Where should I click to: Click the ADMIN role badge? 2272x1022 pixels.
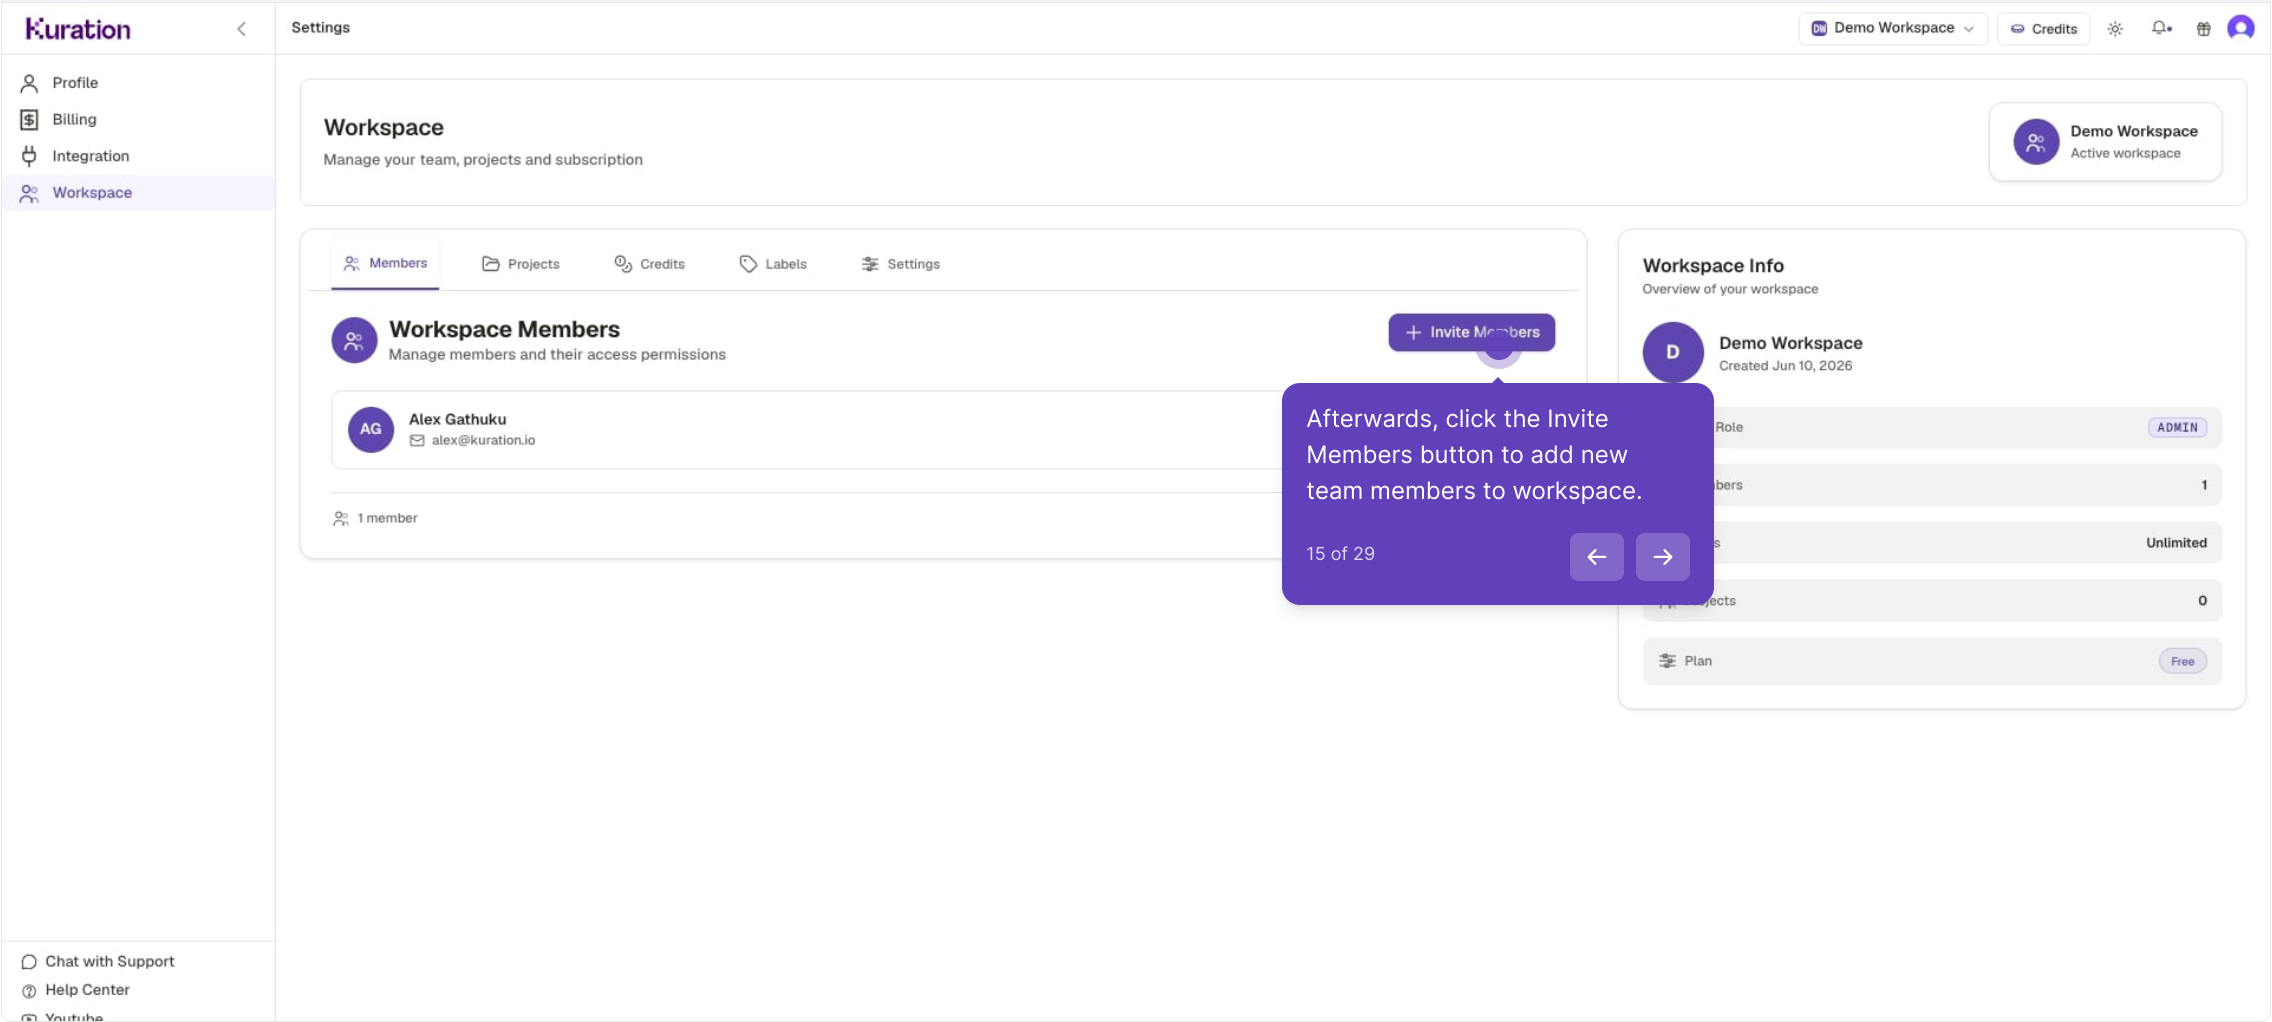[x=2177, y=427]
